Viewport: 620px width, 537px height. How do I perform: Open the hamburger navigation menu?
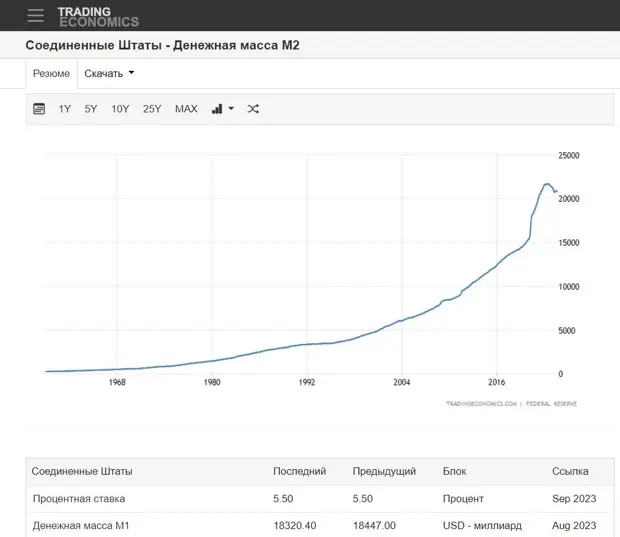coord(36,16)
